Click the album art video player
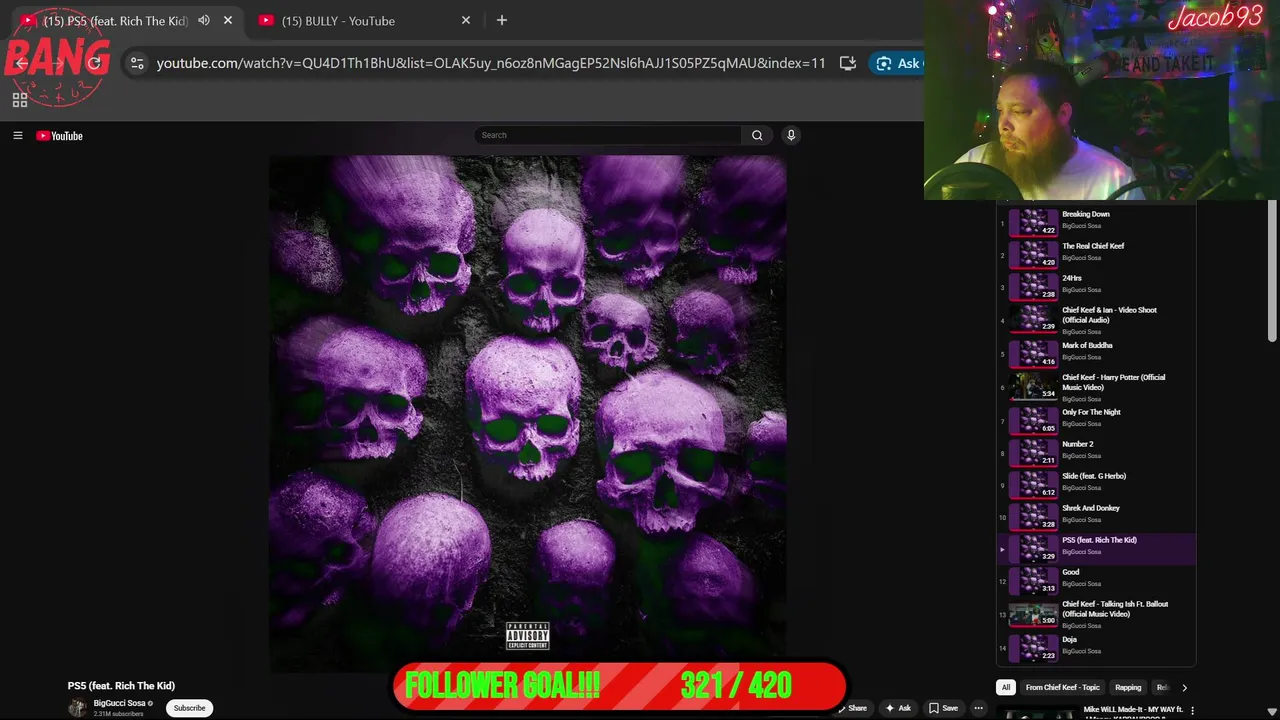This screenshot has height=720, width=1280. [527, 413]
